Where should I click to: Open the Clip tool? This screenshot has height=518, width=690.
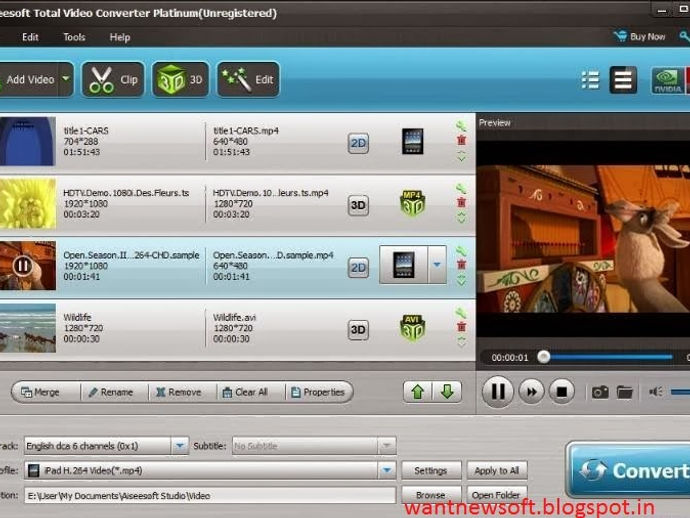point(113,80)
